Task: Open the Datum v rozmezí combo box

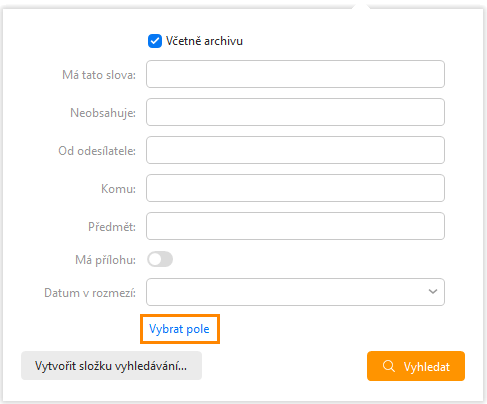Action: pyautogui.click(x=295, y=292)
